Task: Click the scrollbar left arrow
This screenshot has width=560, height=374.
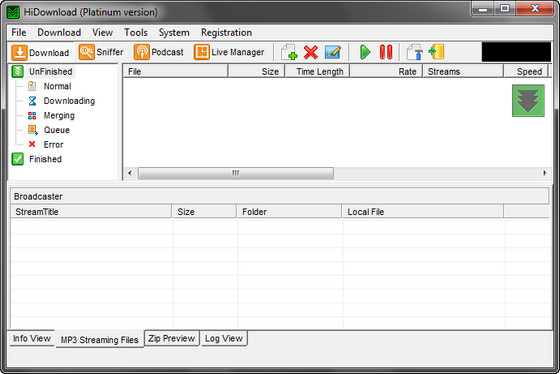Action: 130,173
